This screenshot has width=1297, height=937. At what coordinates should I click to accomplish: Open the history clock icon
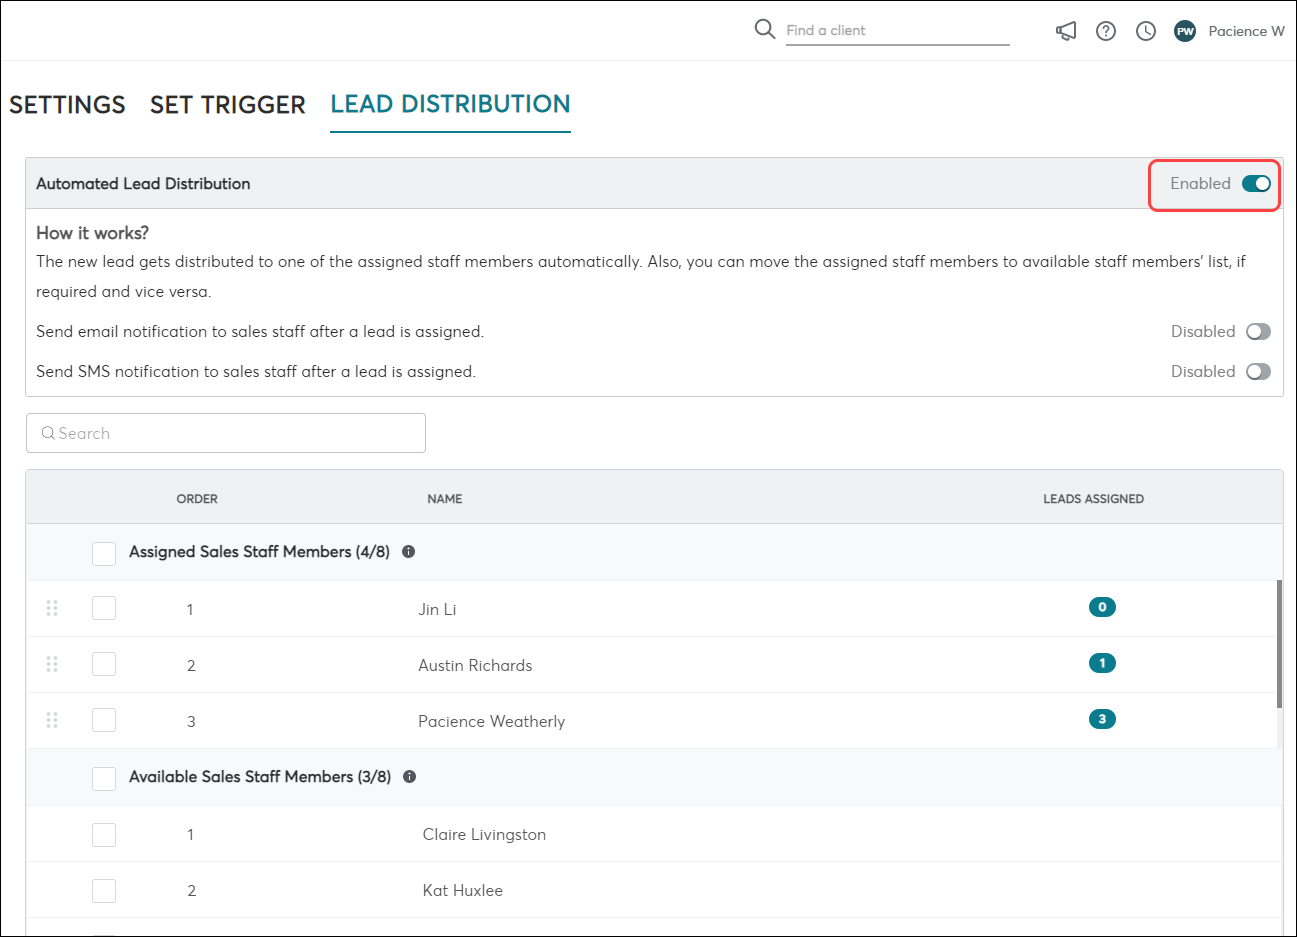(x=1145, y=31)
